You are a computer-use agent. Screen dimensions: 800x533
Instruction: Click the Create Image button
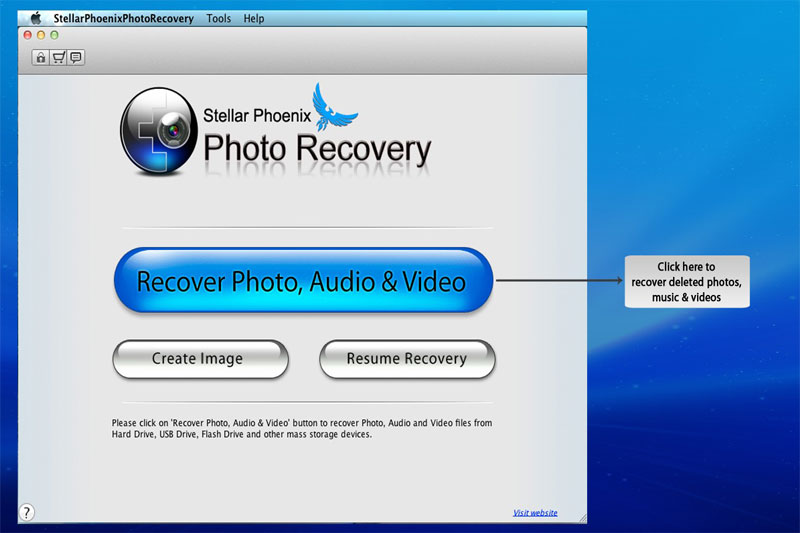[x=201, y=359]
